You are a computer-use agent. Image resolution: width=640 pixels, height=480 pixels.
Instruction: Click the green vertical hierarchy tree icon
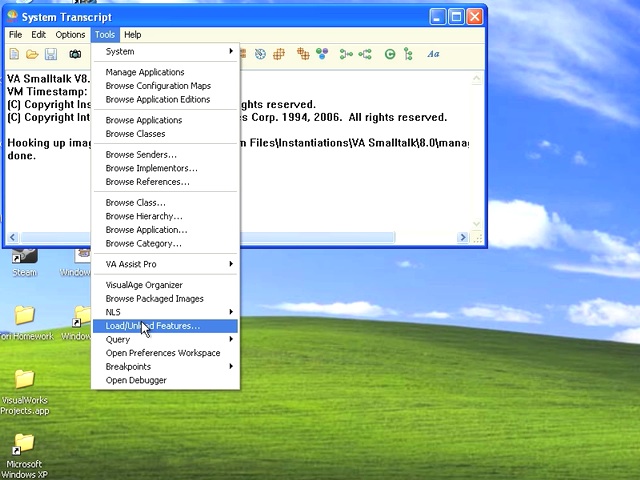[408, 54]
